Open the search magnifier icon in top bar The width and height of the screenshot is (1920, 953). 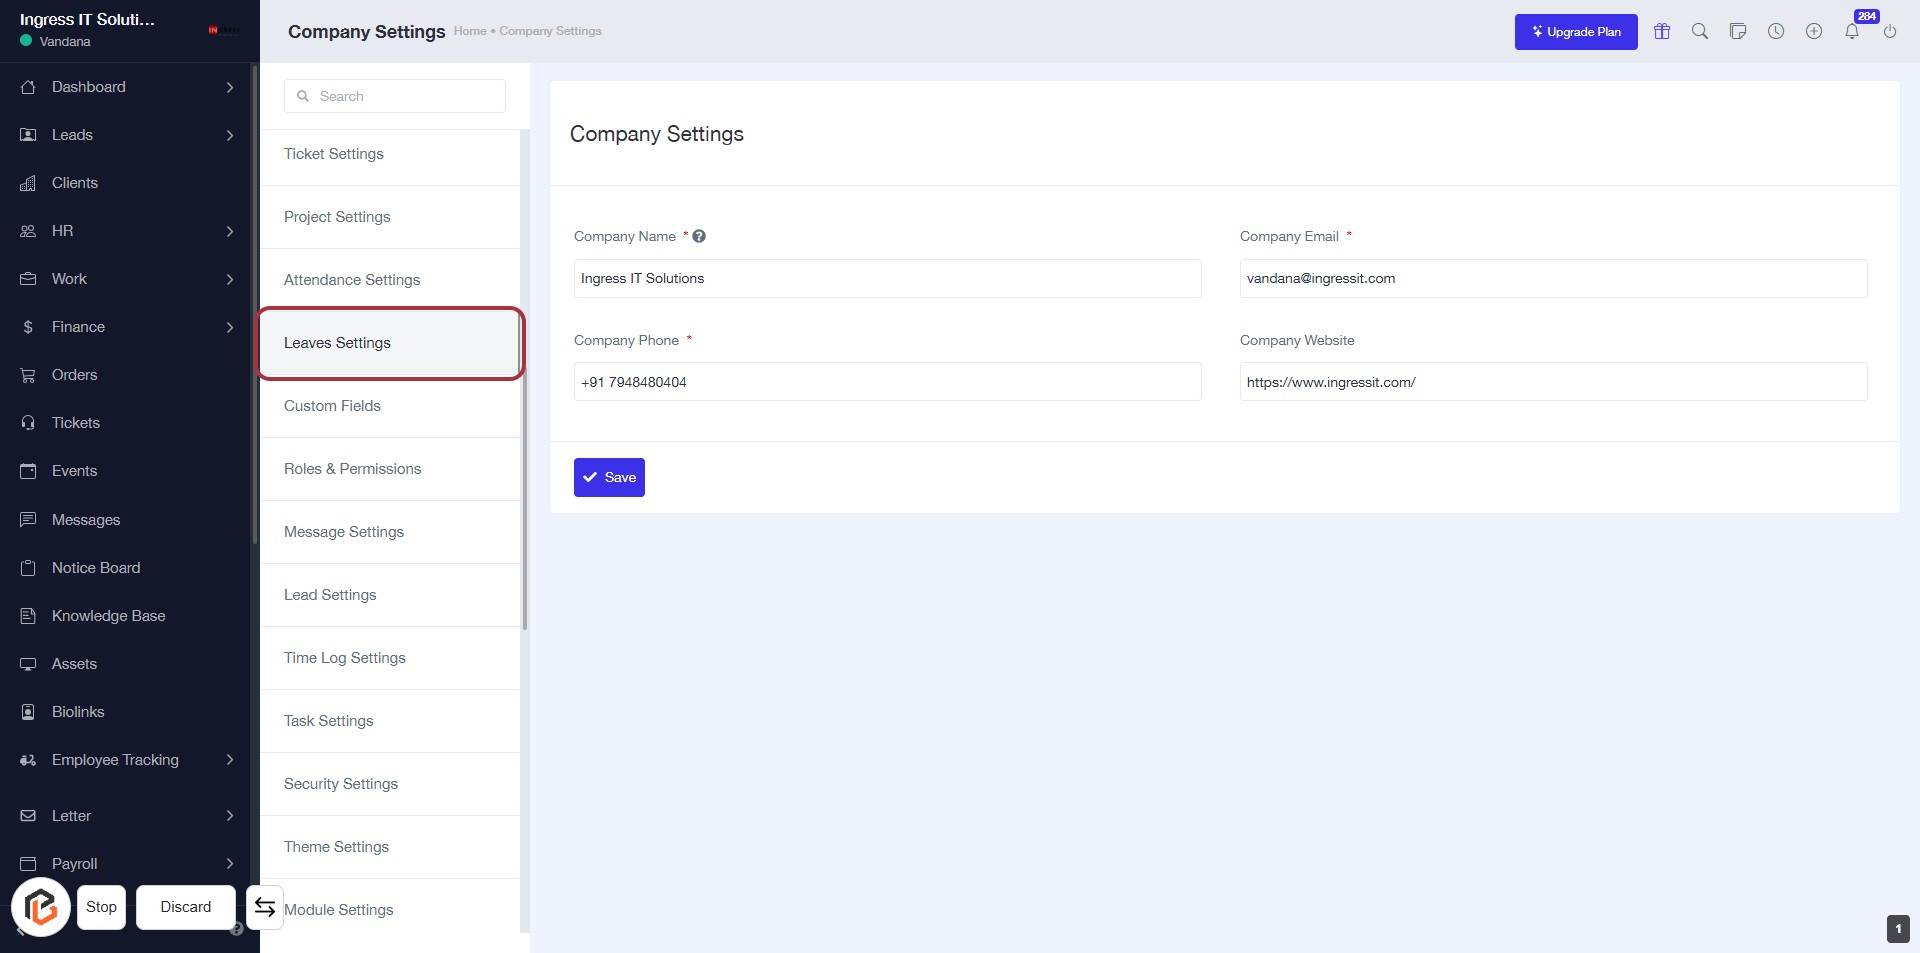point(1700,31)
